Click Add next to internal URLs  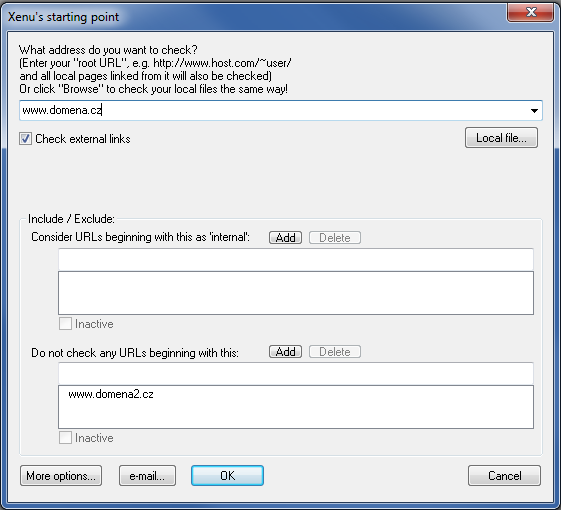pos(285,238)
